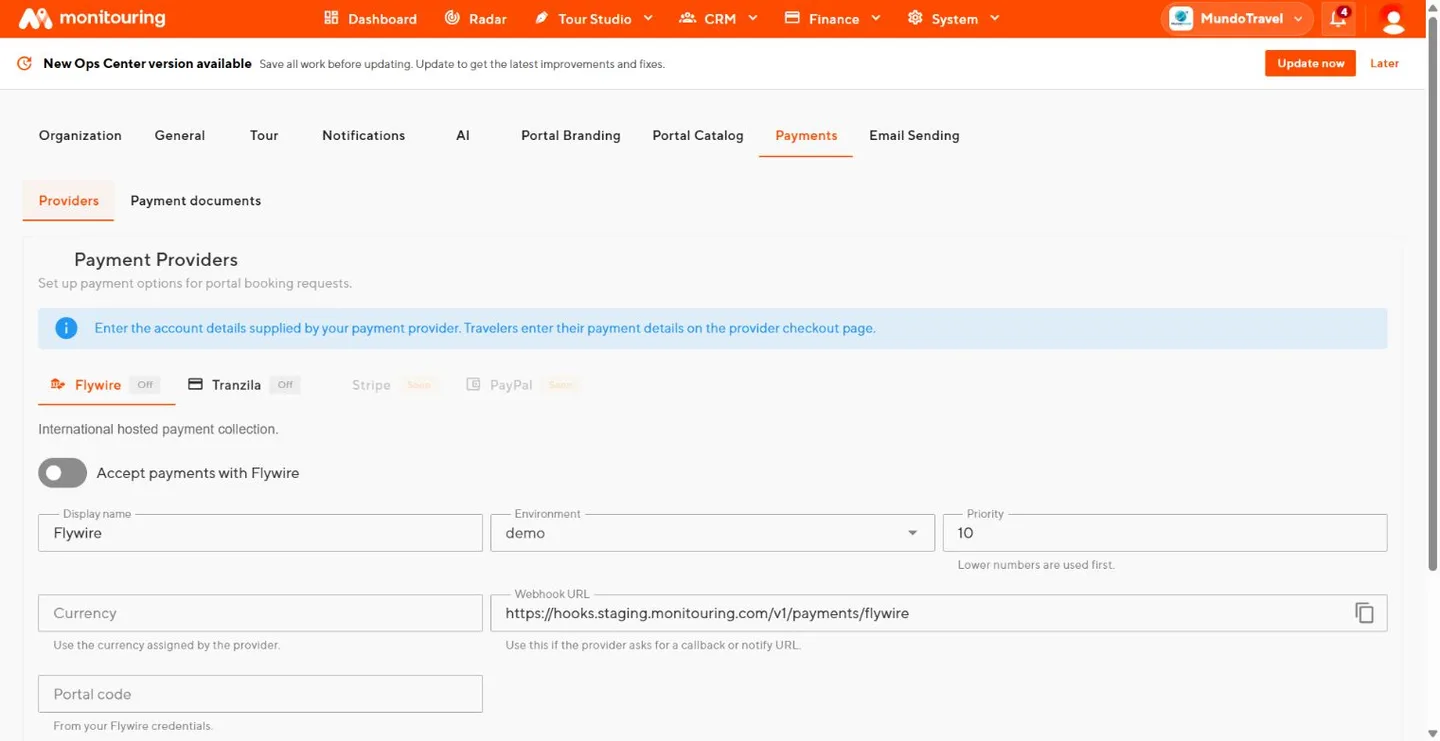Open the Dashboard menu item
The height and width of the screenshot is (741, 1440).
pos(371,18)
